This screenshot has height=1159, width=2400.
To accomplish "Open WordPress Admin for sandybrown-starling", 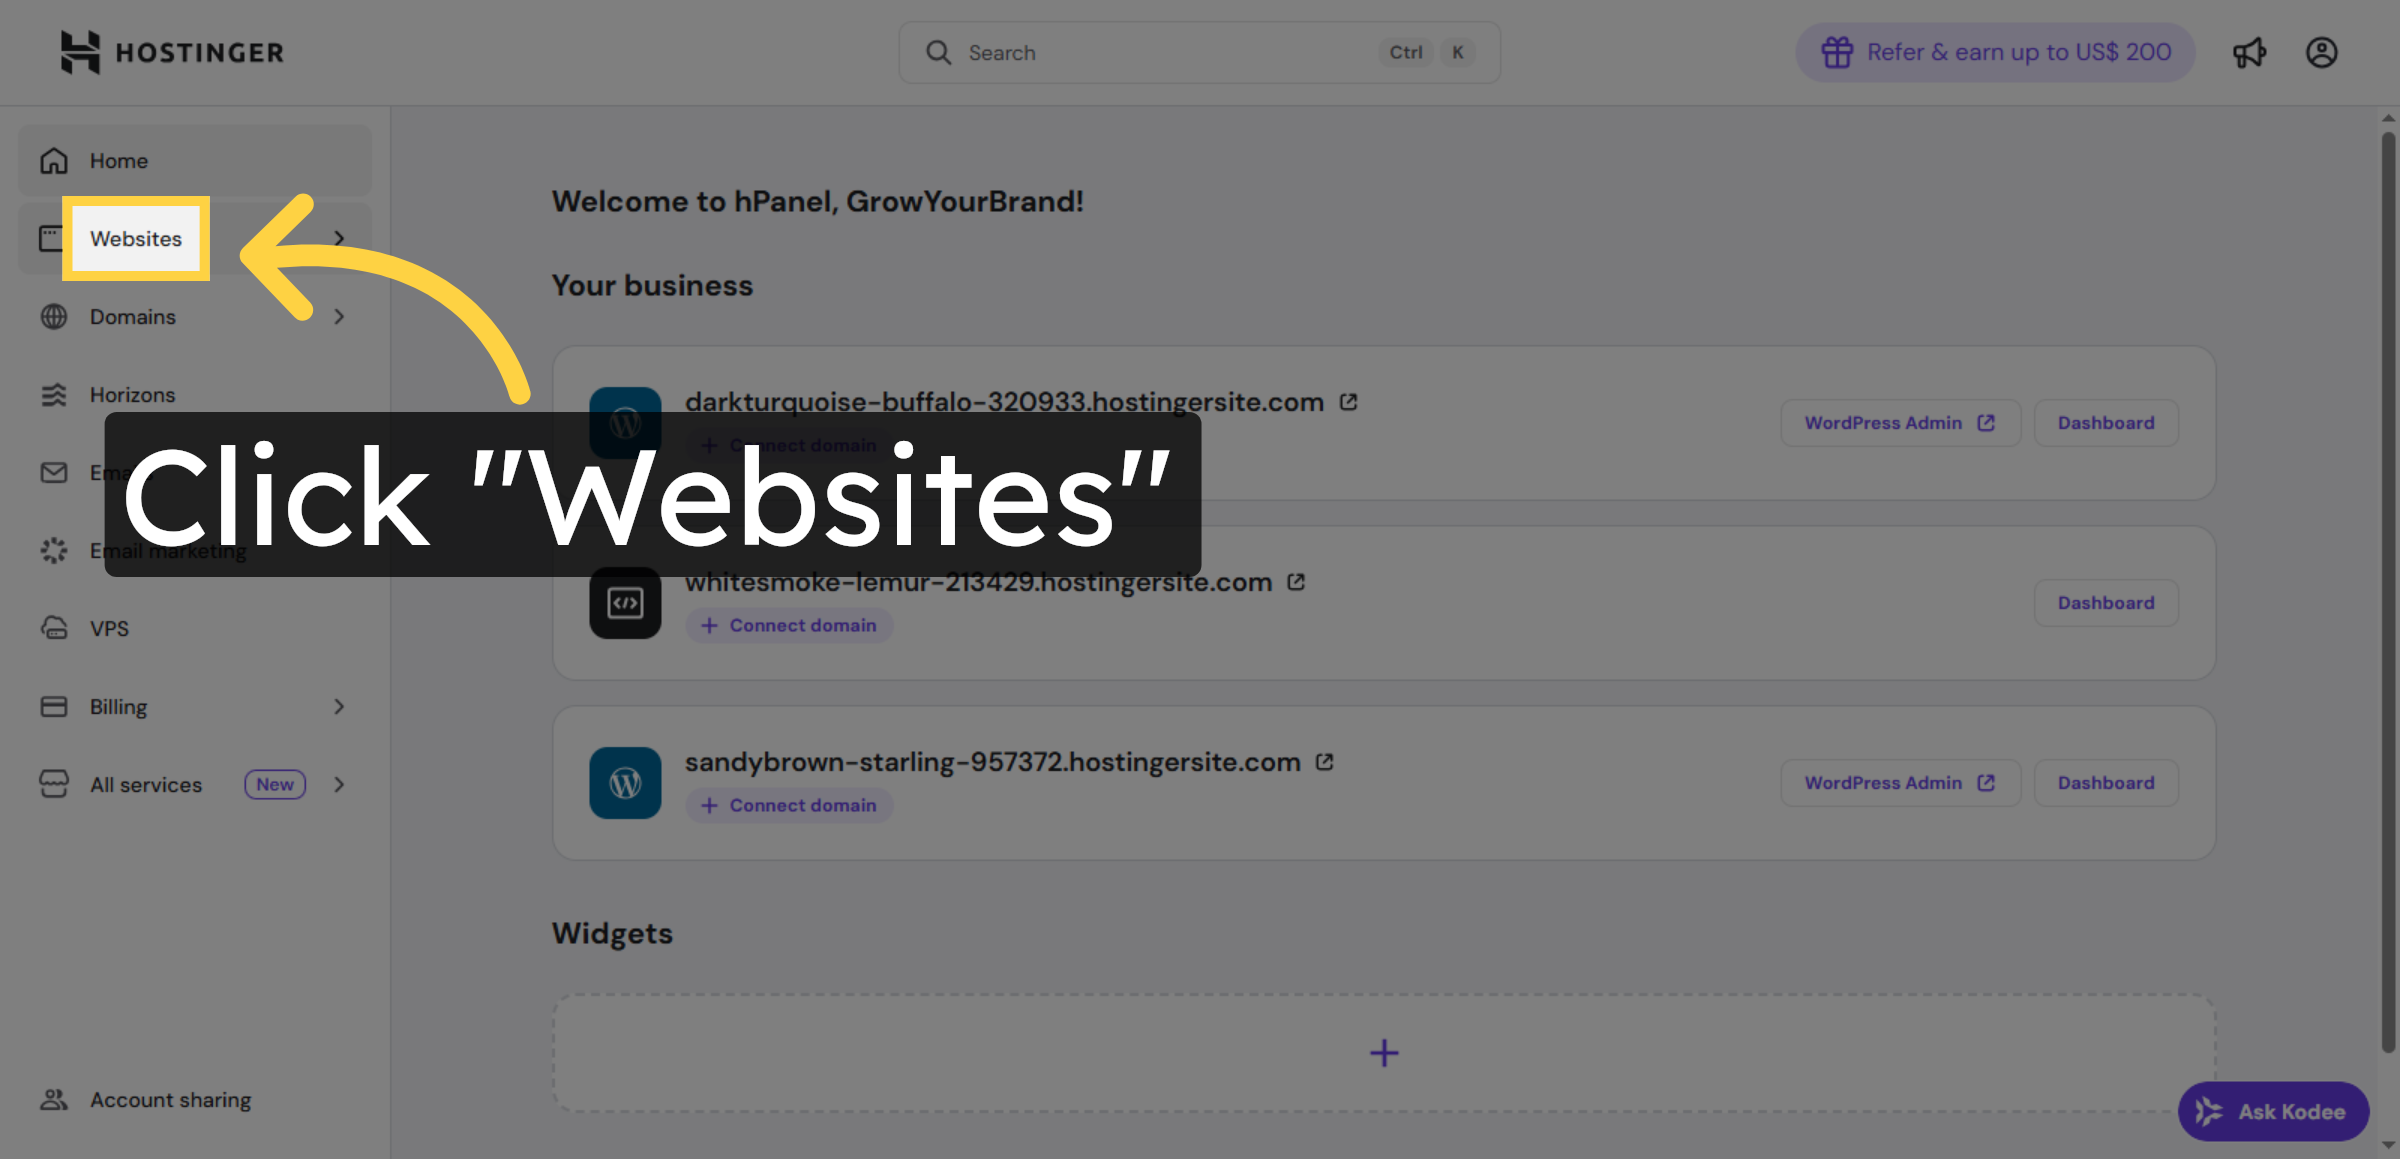I will [1899, 782].
